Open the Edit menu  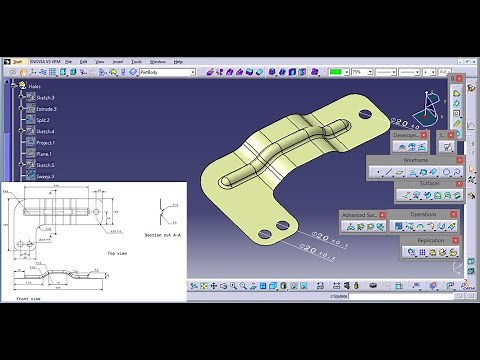coord(83,62)
